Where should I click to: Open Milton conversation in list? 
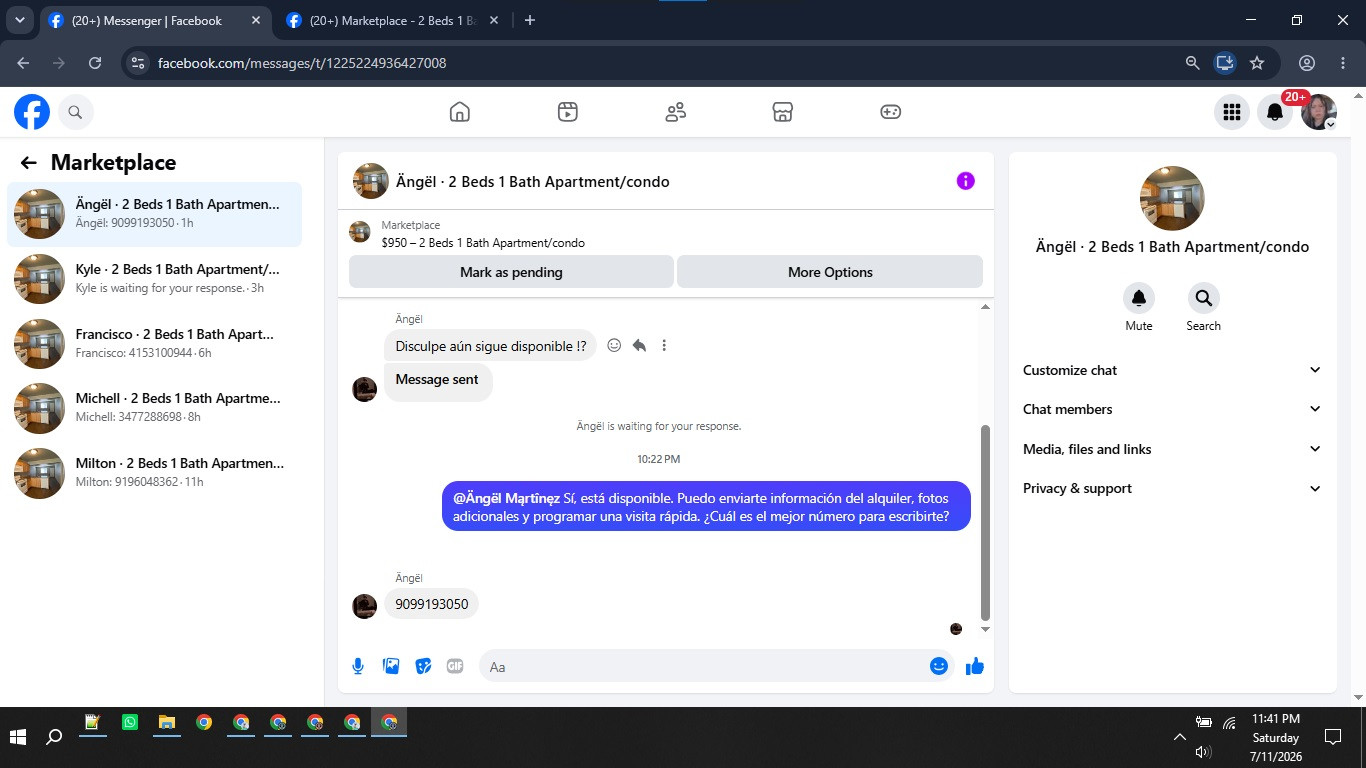tap(154, 473)
